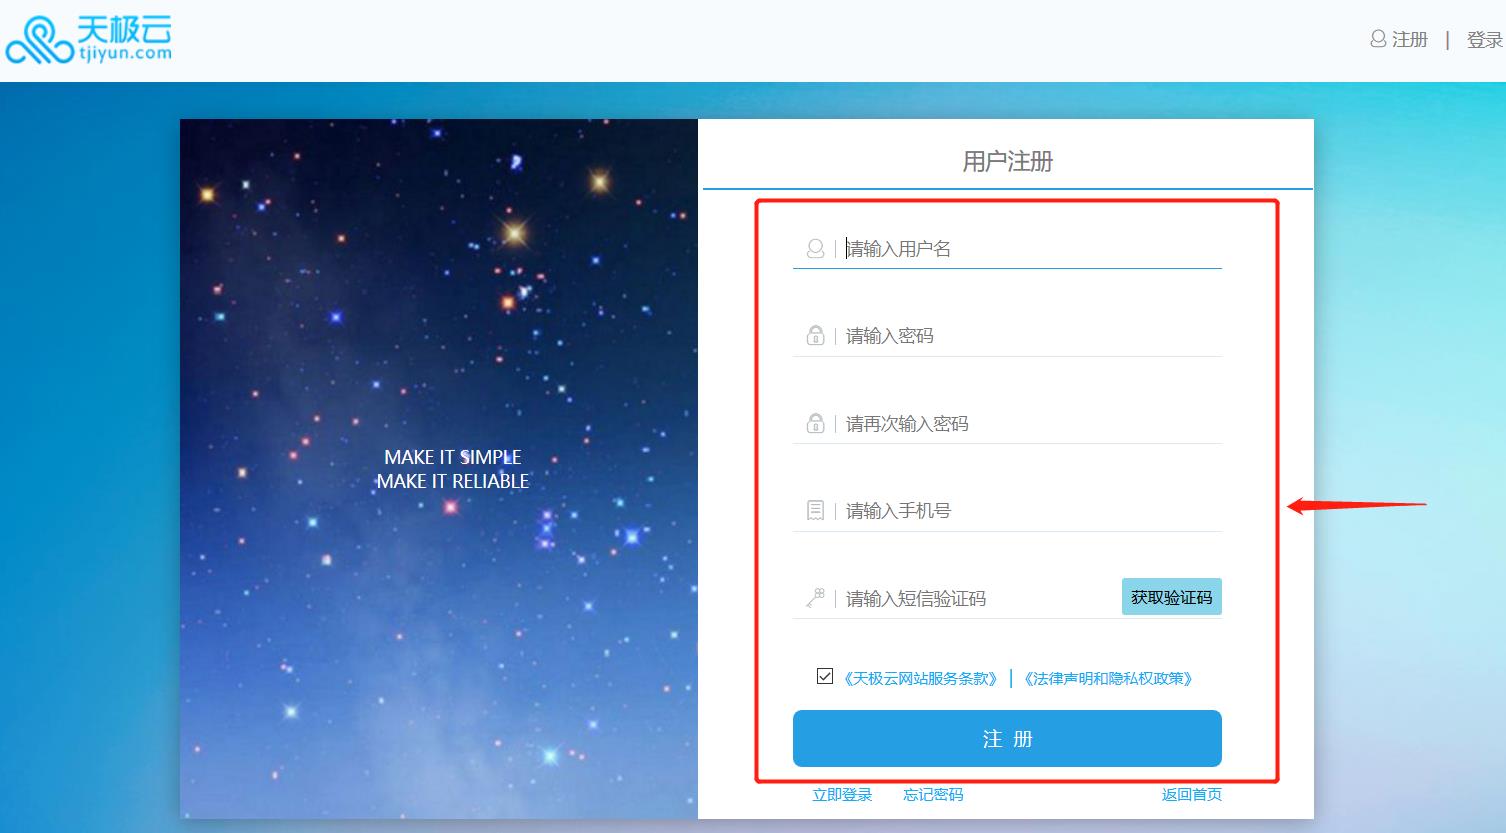Click the user avatar icon in username row
Screen dimensions: 1506x833
[x=816, y=248]
